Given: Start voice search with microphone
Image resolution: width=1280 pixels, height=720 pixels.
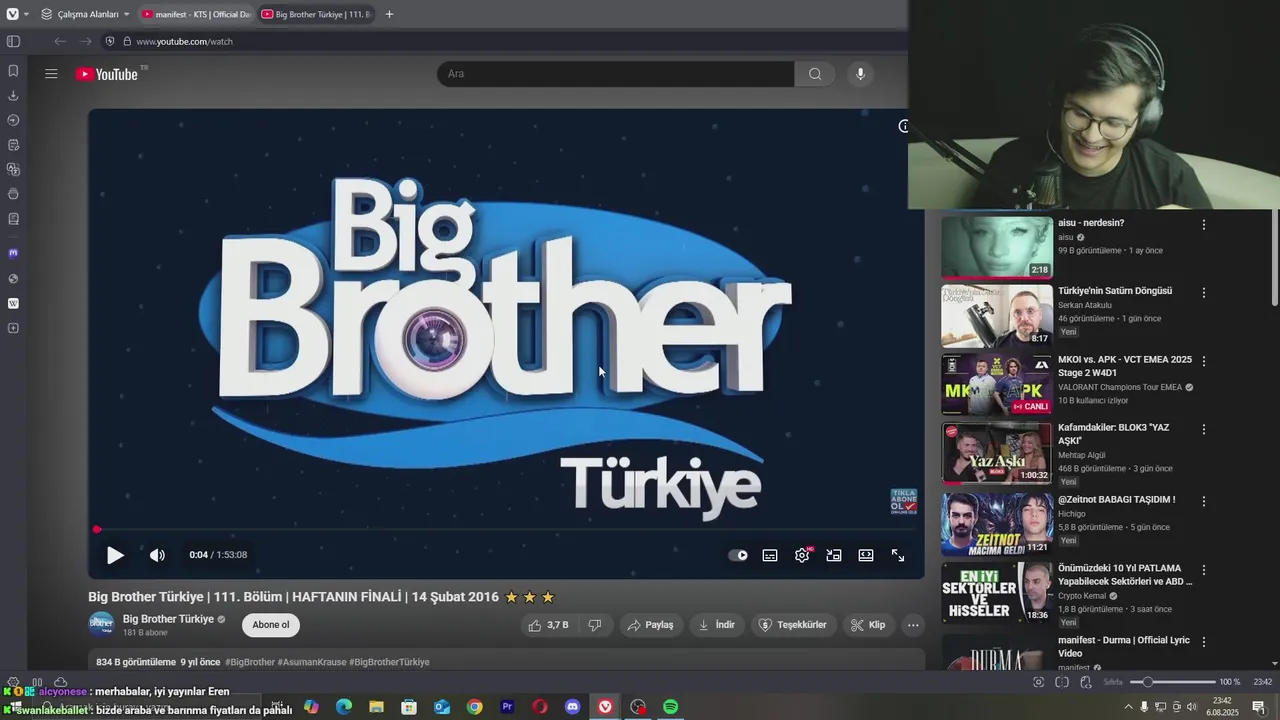Looking at the screenshot, I should pyautogui.click(x=860, y=74).
